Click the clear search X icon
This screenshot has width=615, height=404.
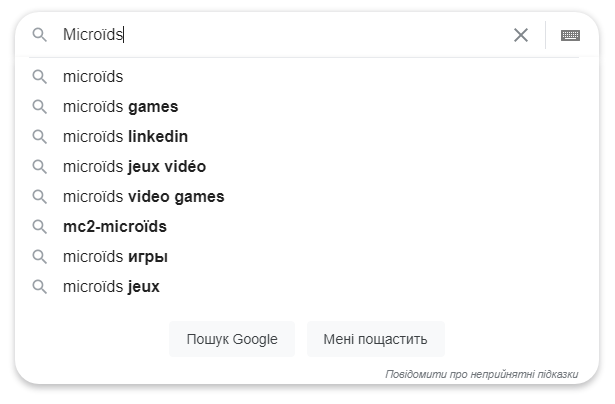click(521, 35)
